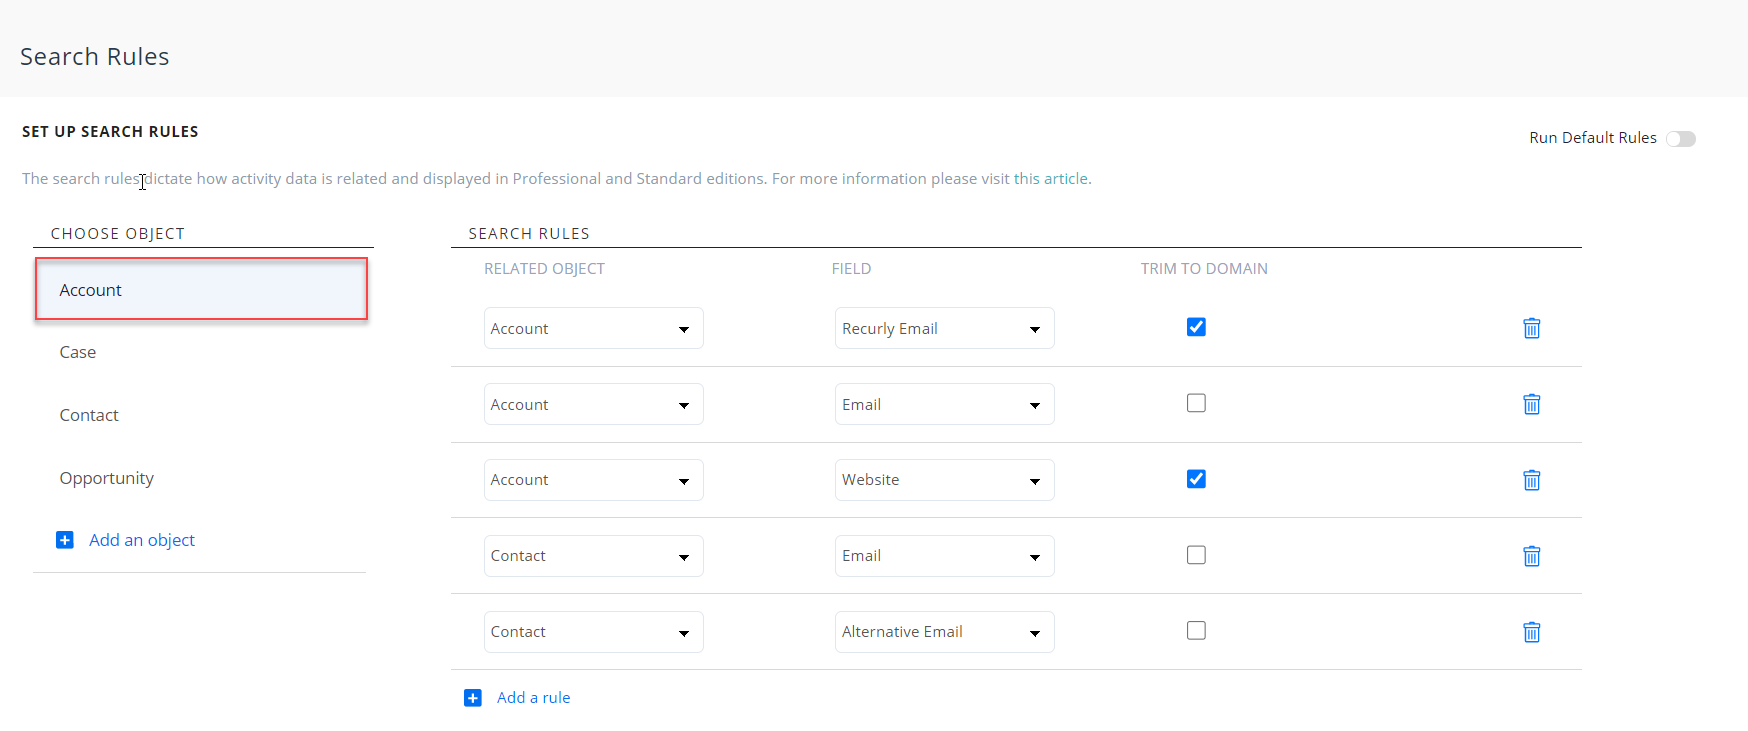Delete the Recurly Email rule via trash icon
This screenshot has height=731, width=1748.
(x=1531, y=328)
